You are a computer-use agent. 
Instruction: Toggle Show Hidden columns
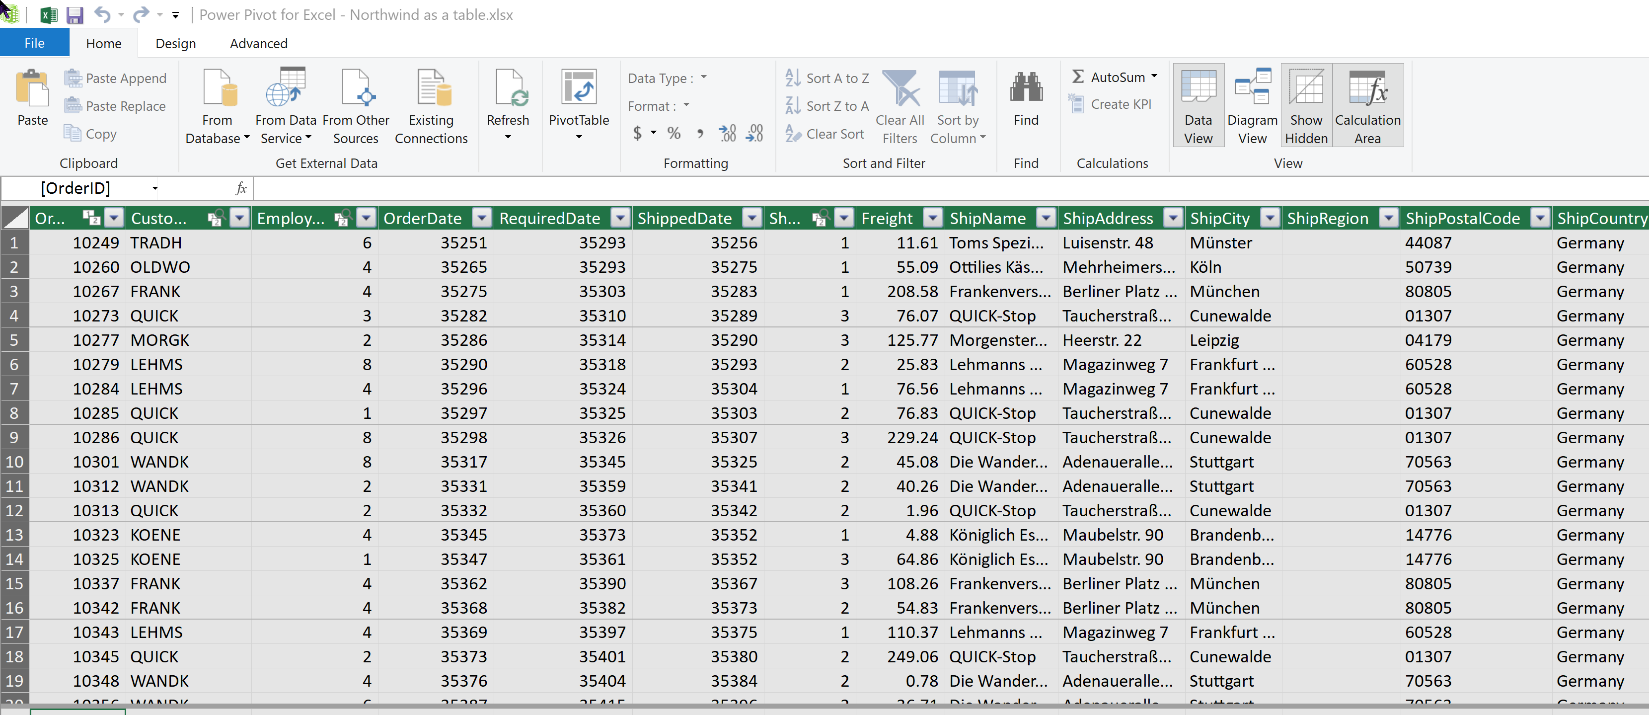(1306, 106)
